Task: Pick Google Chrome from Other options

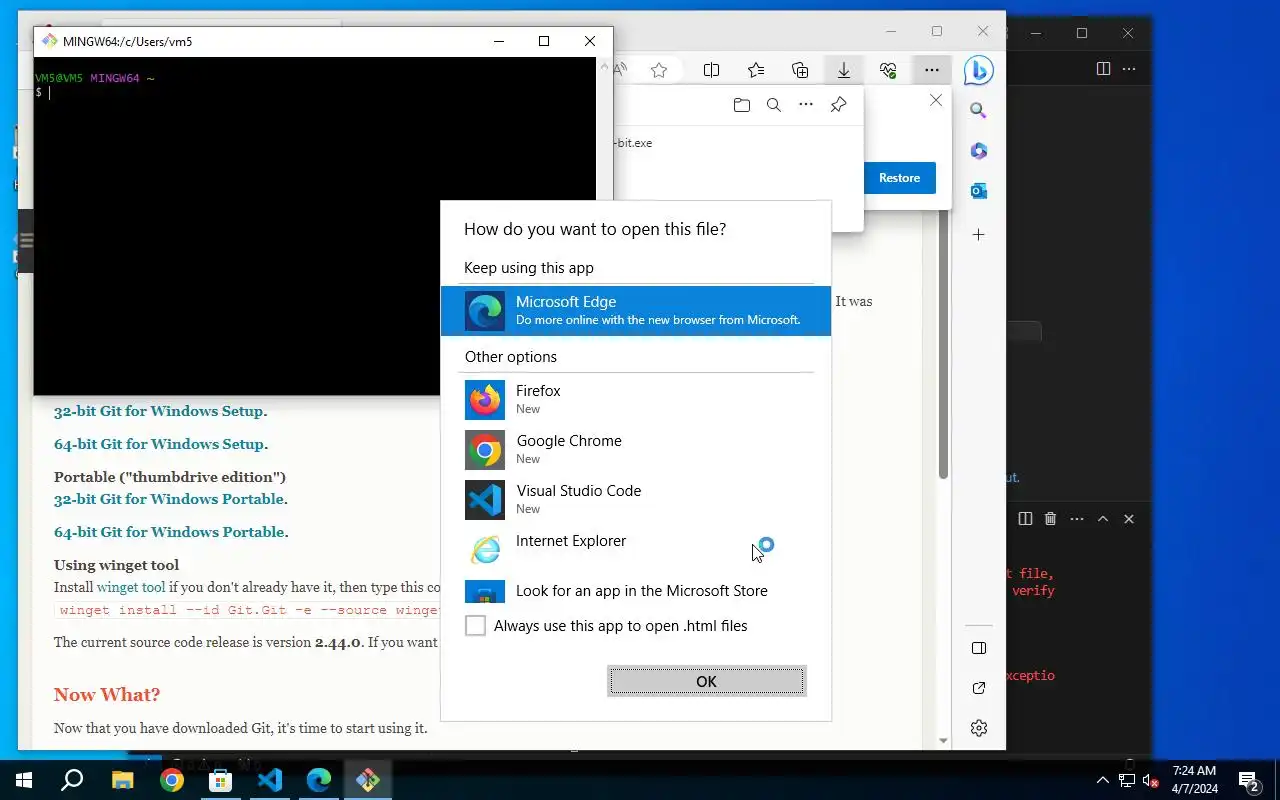Action: coord(636,450)
